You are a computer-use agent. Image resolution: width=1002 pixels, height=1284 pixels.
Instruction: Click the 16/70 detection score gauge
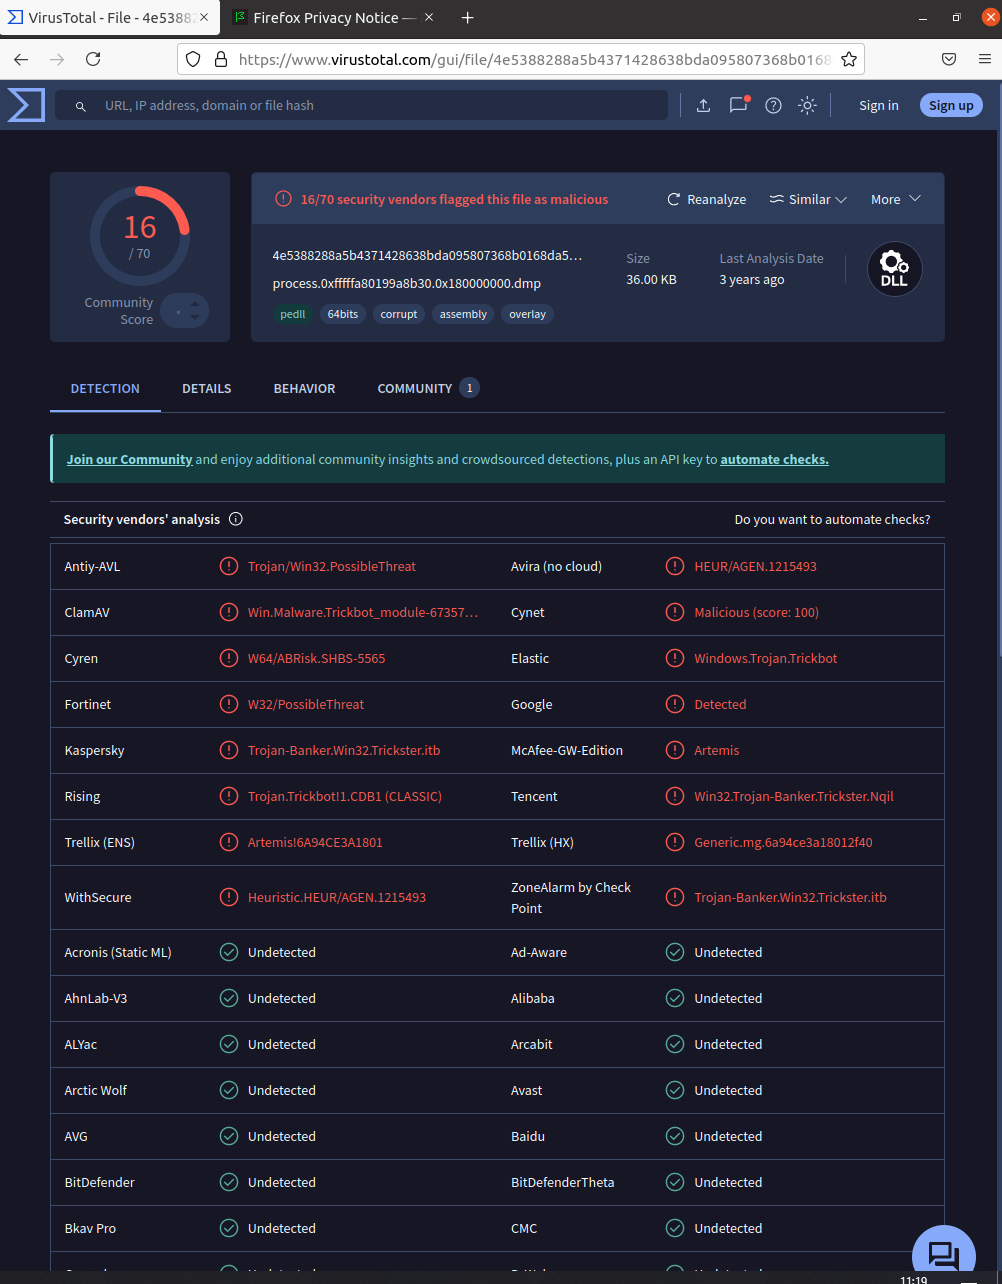coord(140,235)
